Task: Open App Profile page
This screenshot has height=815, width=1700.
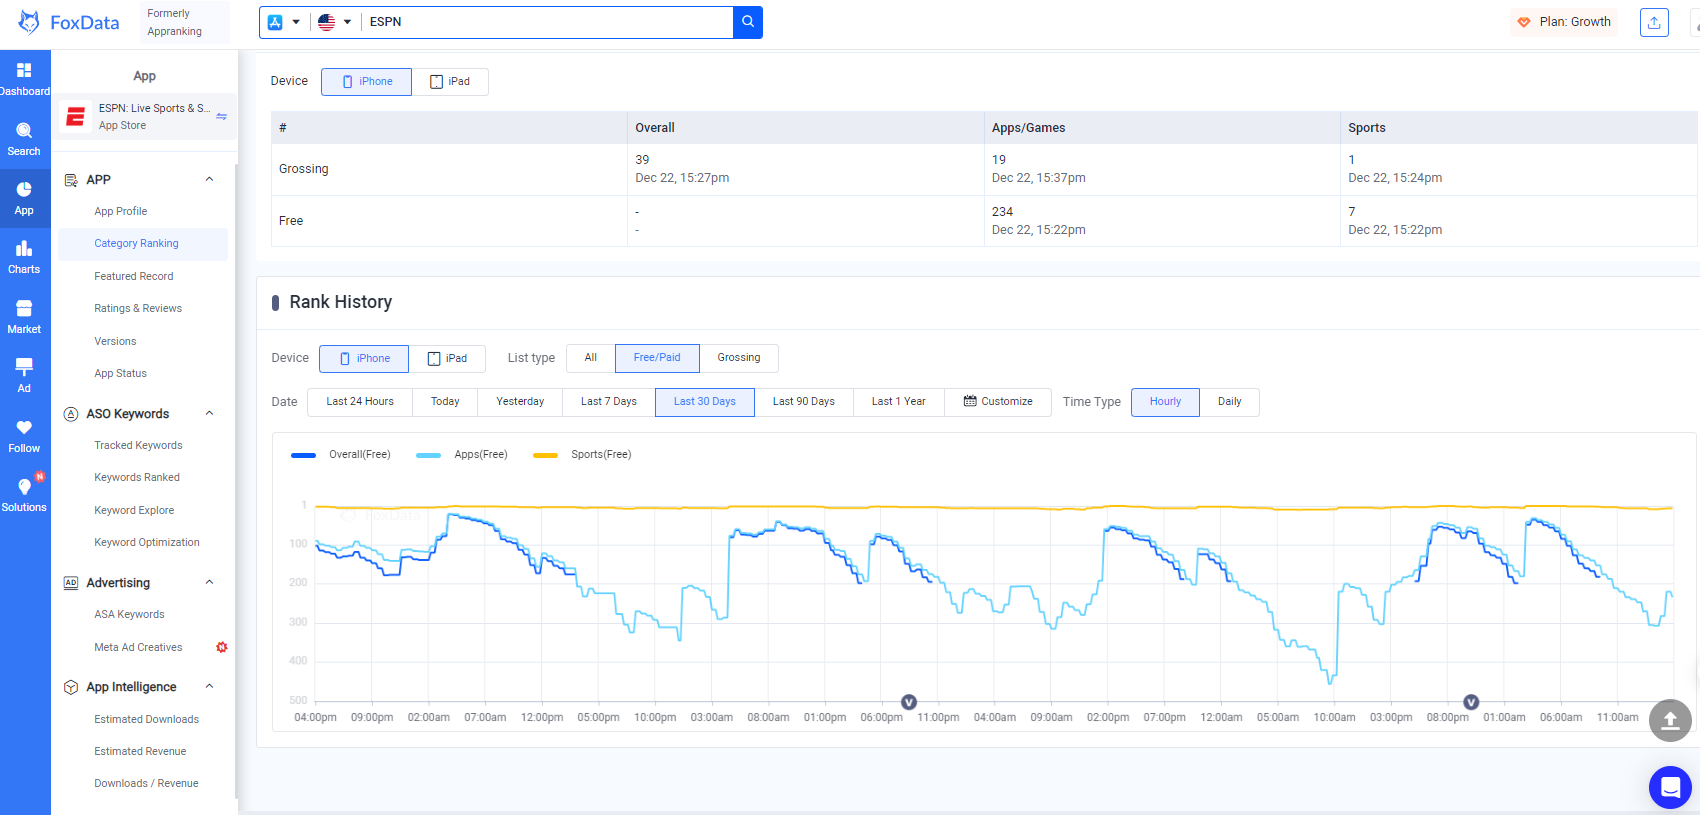Action: (121, 212)
